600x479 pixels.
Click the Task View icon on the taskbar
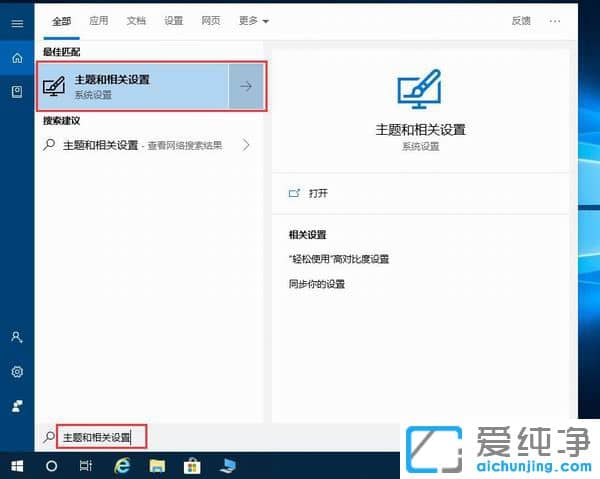coord(86,466)
